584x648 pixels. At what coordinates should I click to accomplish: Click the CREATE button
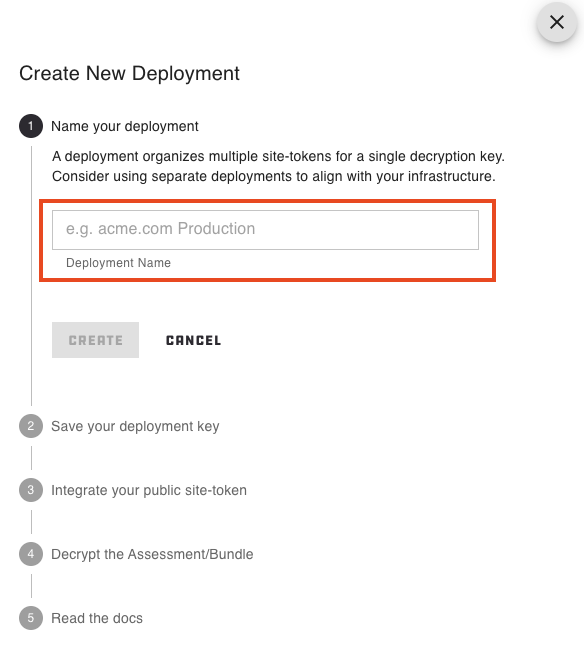(x=95, y=340)
